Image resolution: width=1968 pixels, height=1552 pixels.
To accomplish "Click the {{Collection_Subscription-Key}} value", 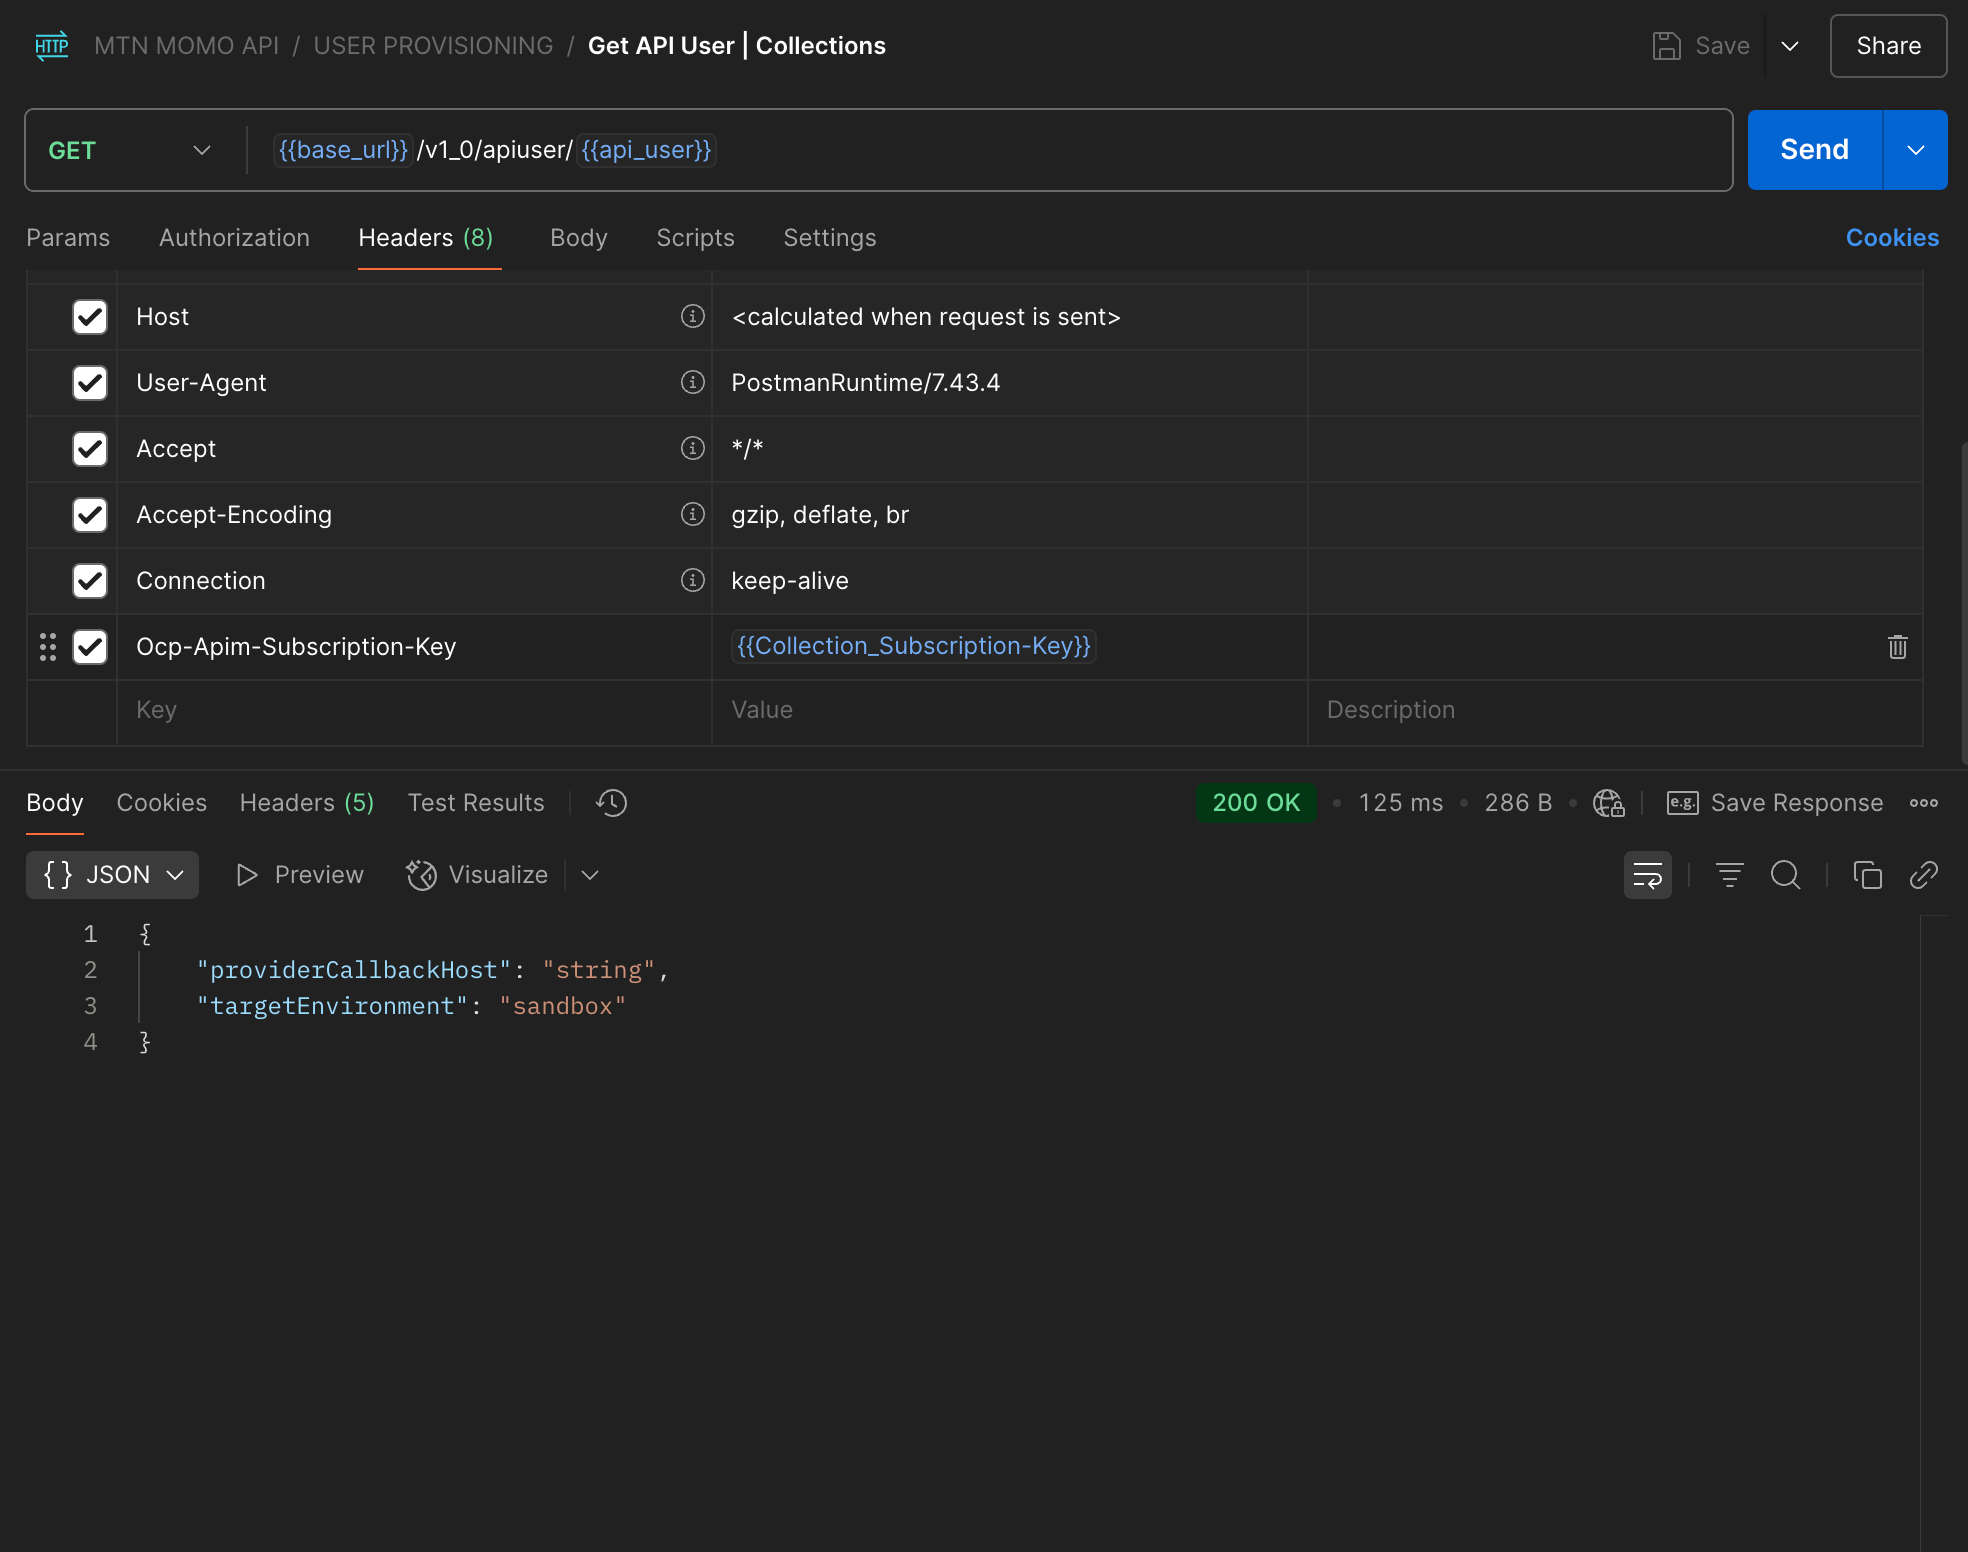I will [914, 646].
